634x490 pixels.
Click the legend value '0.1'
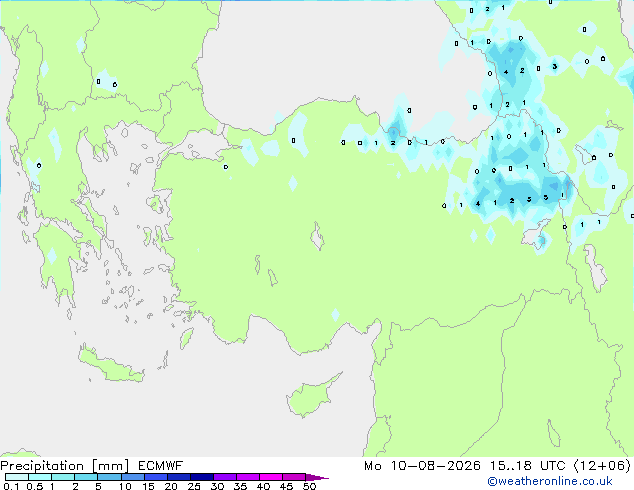(x=11, y=486)
